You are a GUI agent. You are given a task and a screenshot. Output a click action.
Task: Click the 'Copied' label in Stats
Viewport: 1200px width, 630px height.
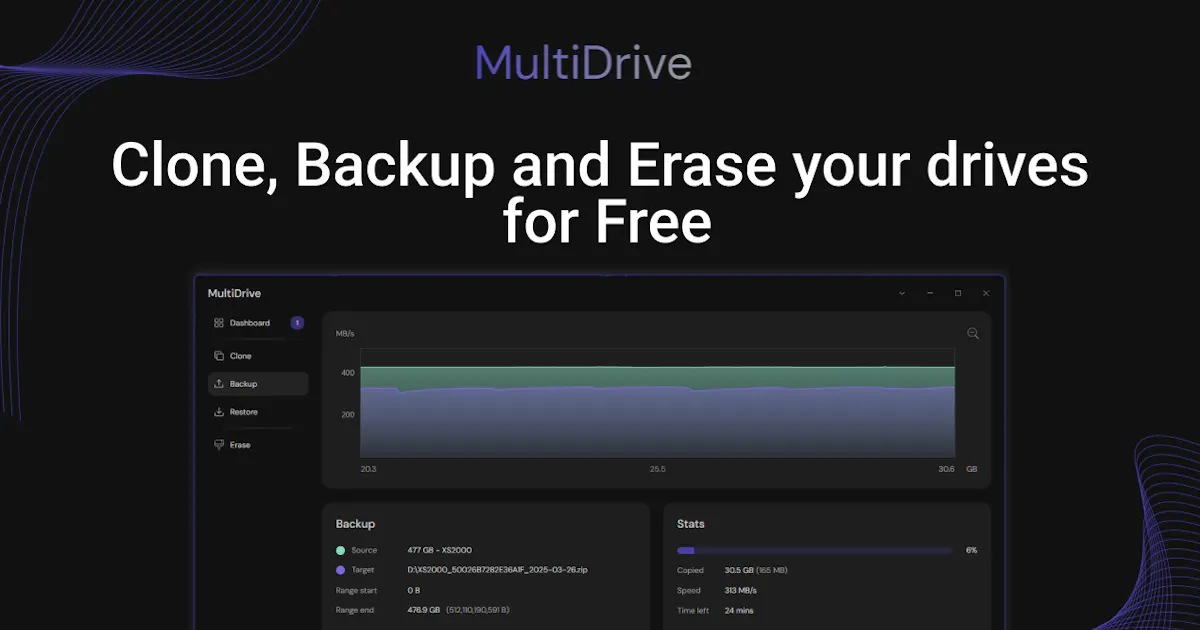pyautogui.click(x=690, y=570)
